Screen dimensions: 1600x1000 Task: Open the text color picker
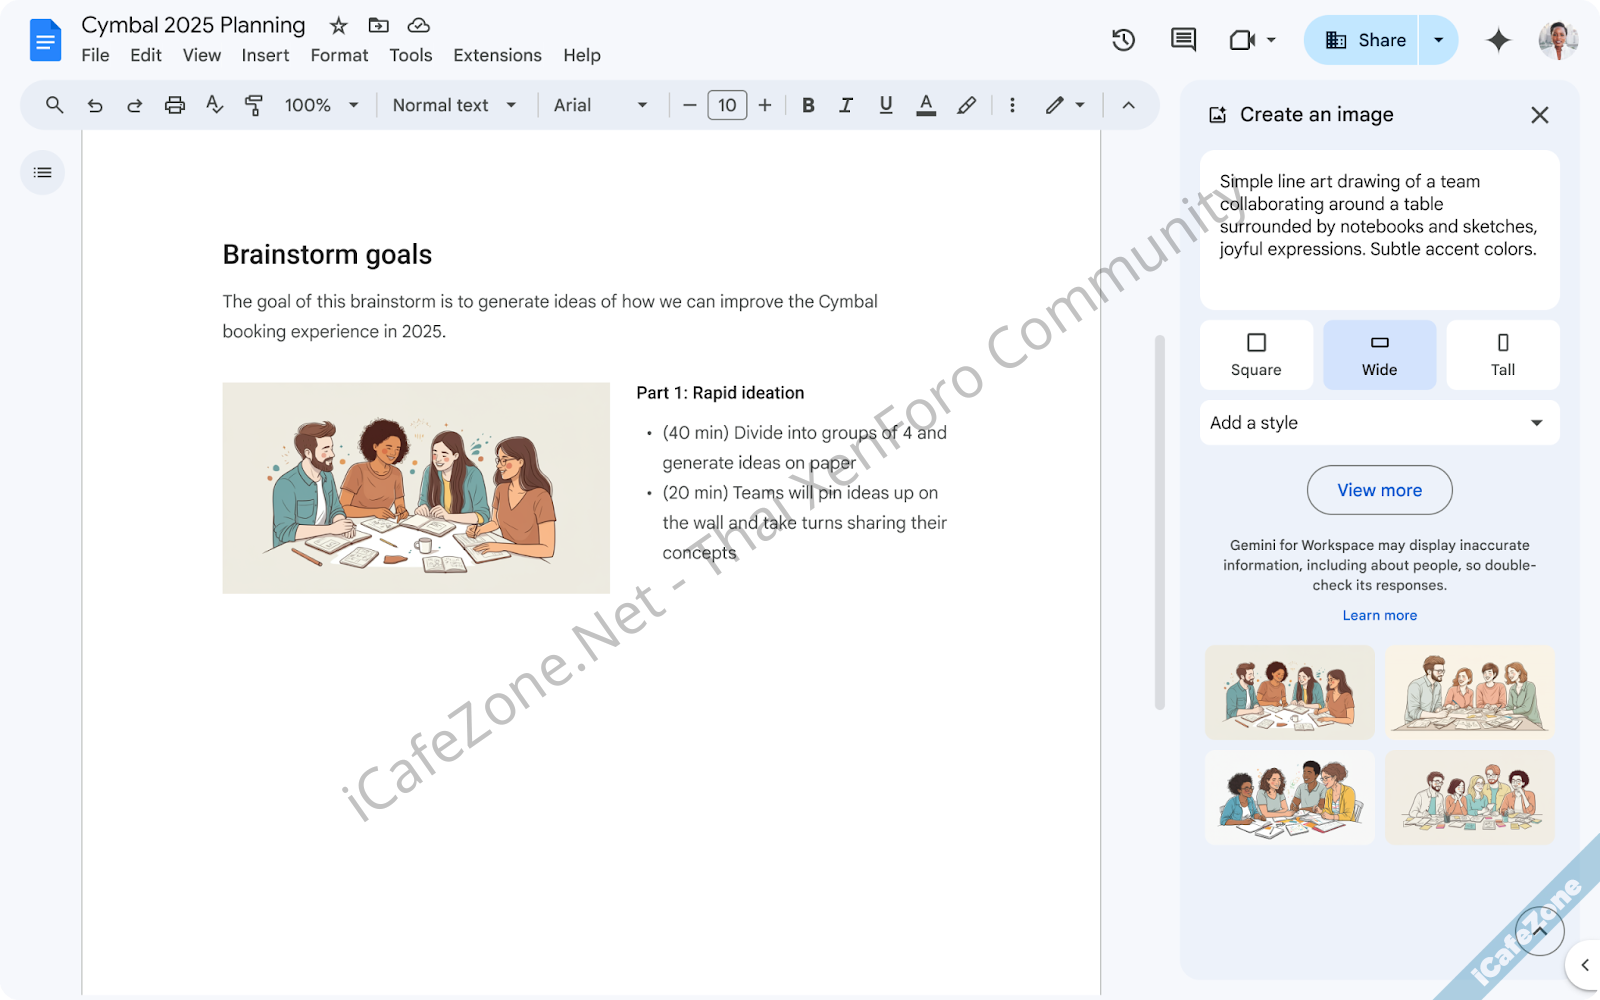coord(926,105)
